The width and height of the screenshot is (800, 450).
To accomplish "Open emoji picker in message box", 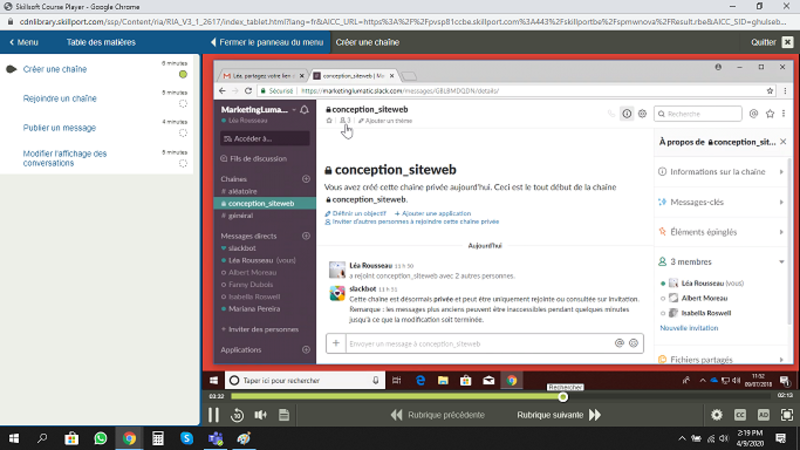I will (x=634, y=344).
